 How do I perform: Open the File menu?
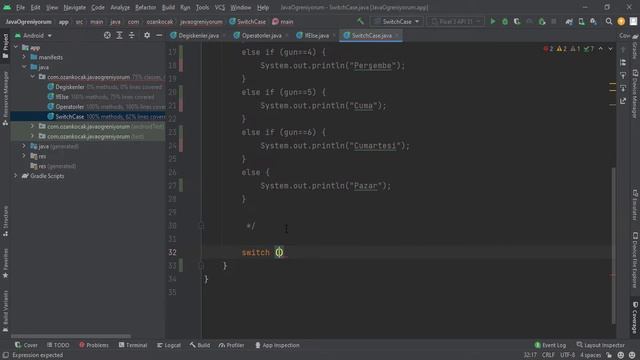20,7
